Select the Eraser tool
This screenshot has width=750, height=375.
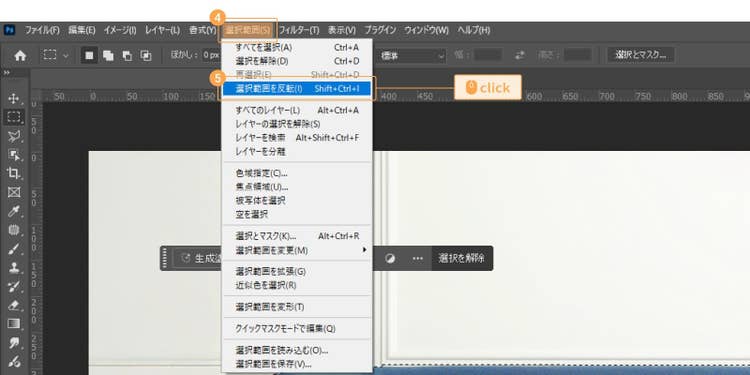click(14, 305)
